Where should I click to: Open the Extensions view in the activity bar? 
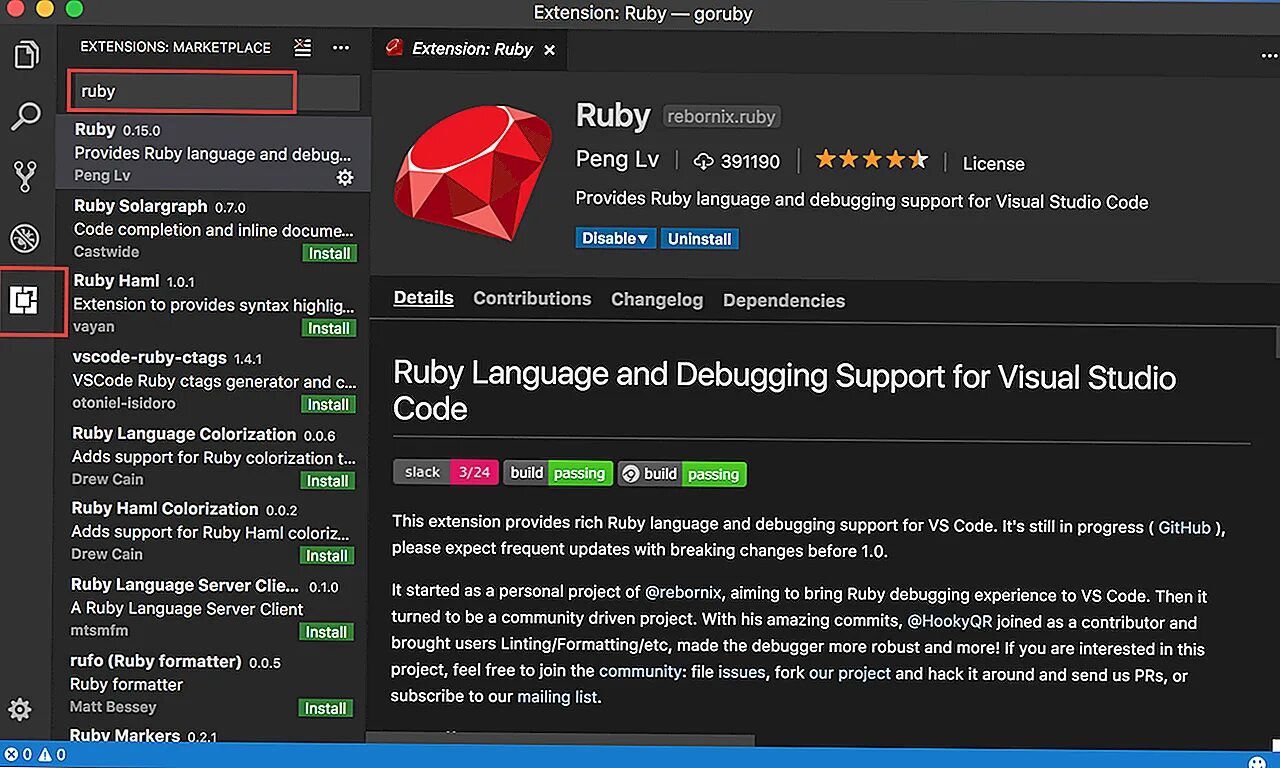(x=24, y=299)
